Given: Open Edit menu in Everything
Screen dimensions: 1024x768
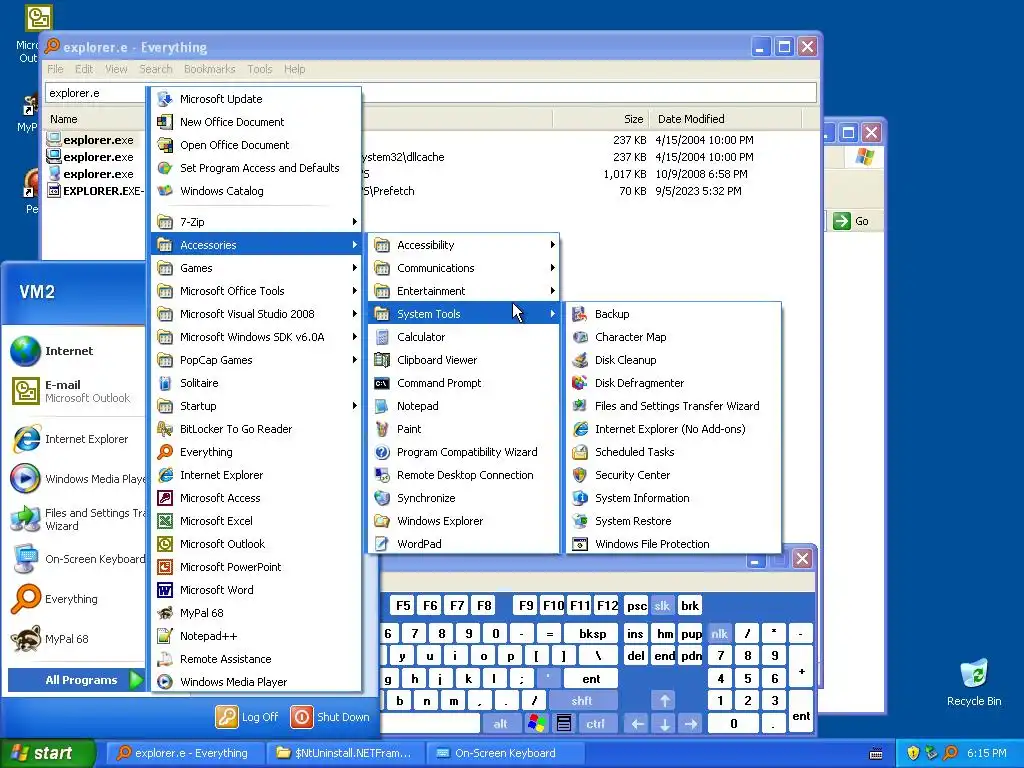Looking at the screenshot, I should click(x=84, y=69).
